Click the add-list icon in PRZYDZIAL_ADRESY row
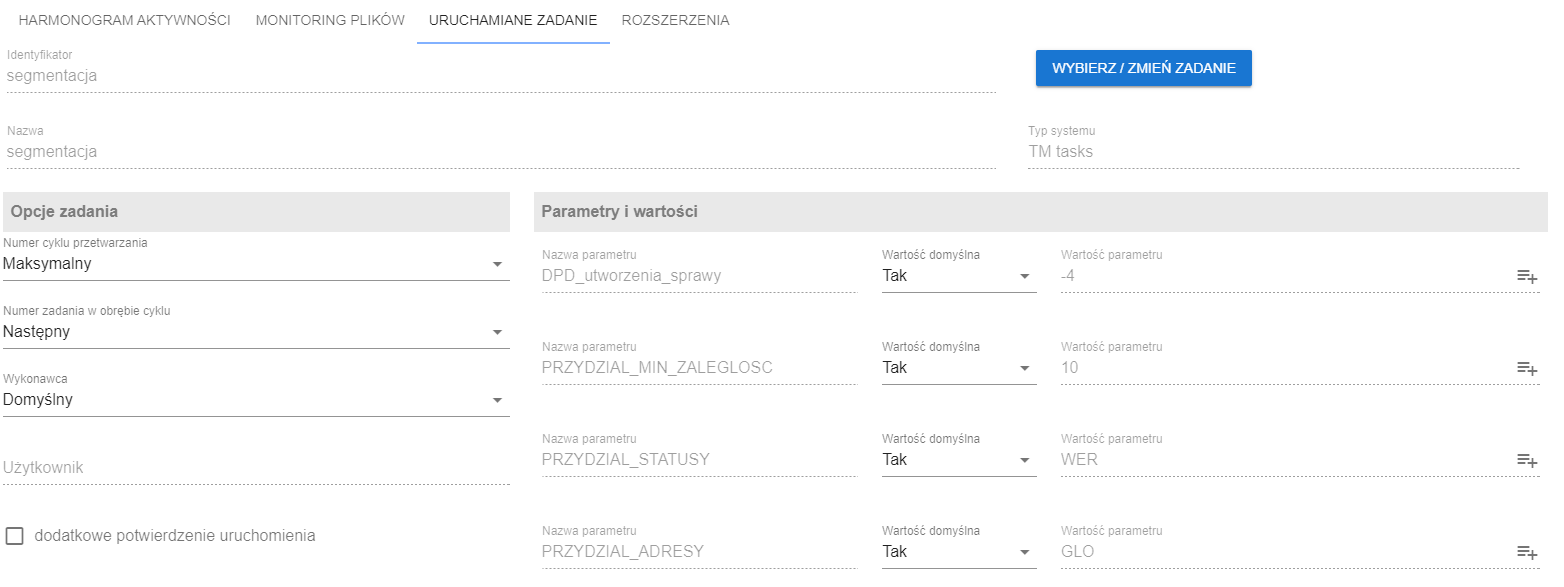 pos(1527,552)
